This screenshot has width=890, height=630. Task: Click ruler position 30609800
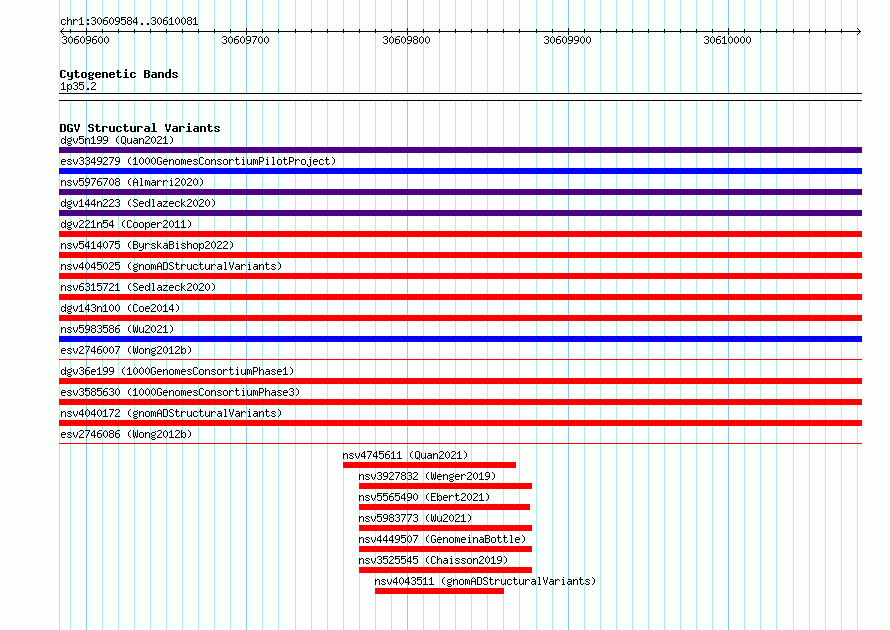coord(406,40)
